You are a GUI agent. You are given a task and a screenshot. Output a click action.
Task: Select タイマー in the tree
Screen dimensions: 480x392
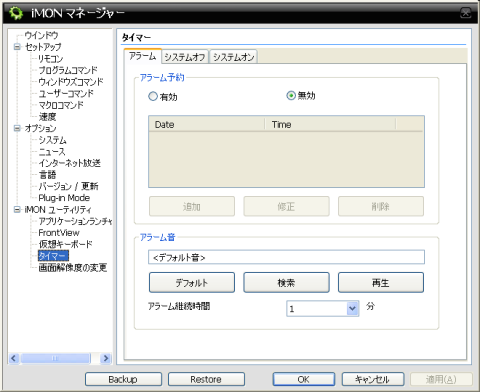(x=53, y=256)
